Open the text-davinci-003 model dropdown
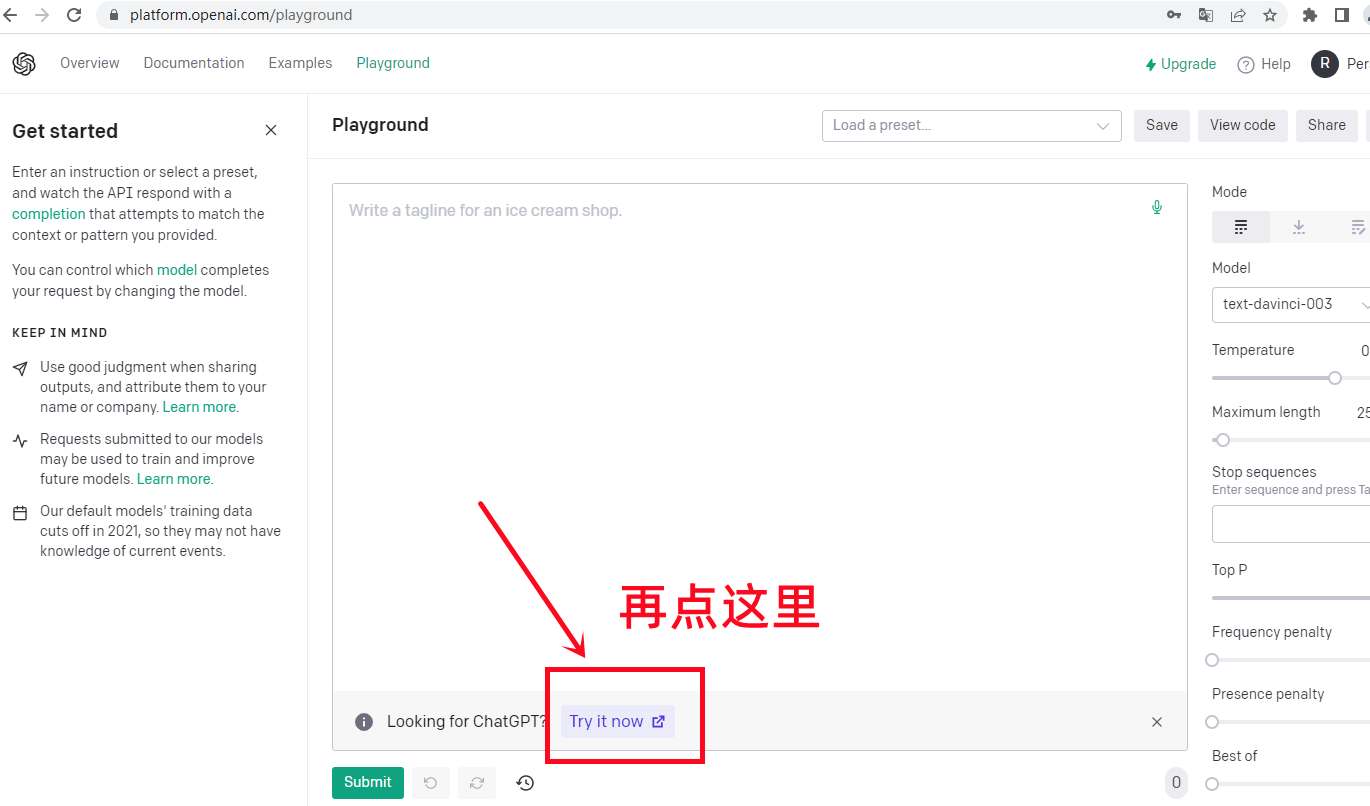 click(x=1290, y=304)
